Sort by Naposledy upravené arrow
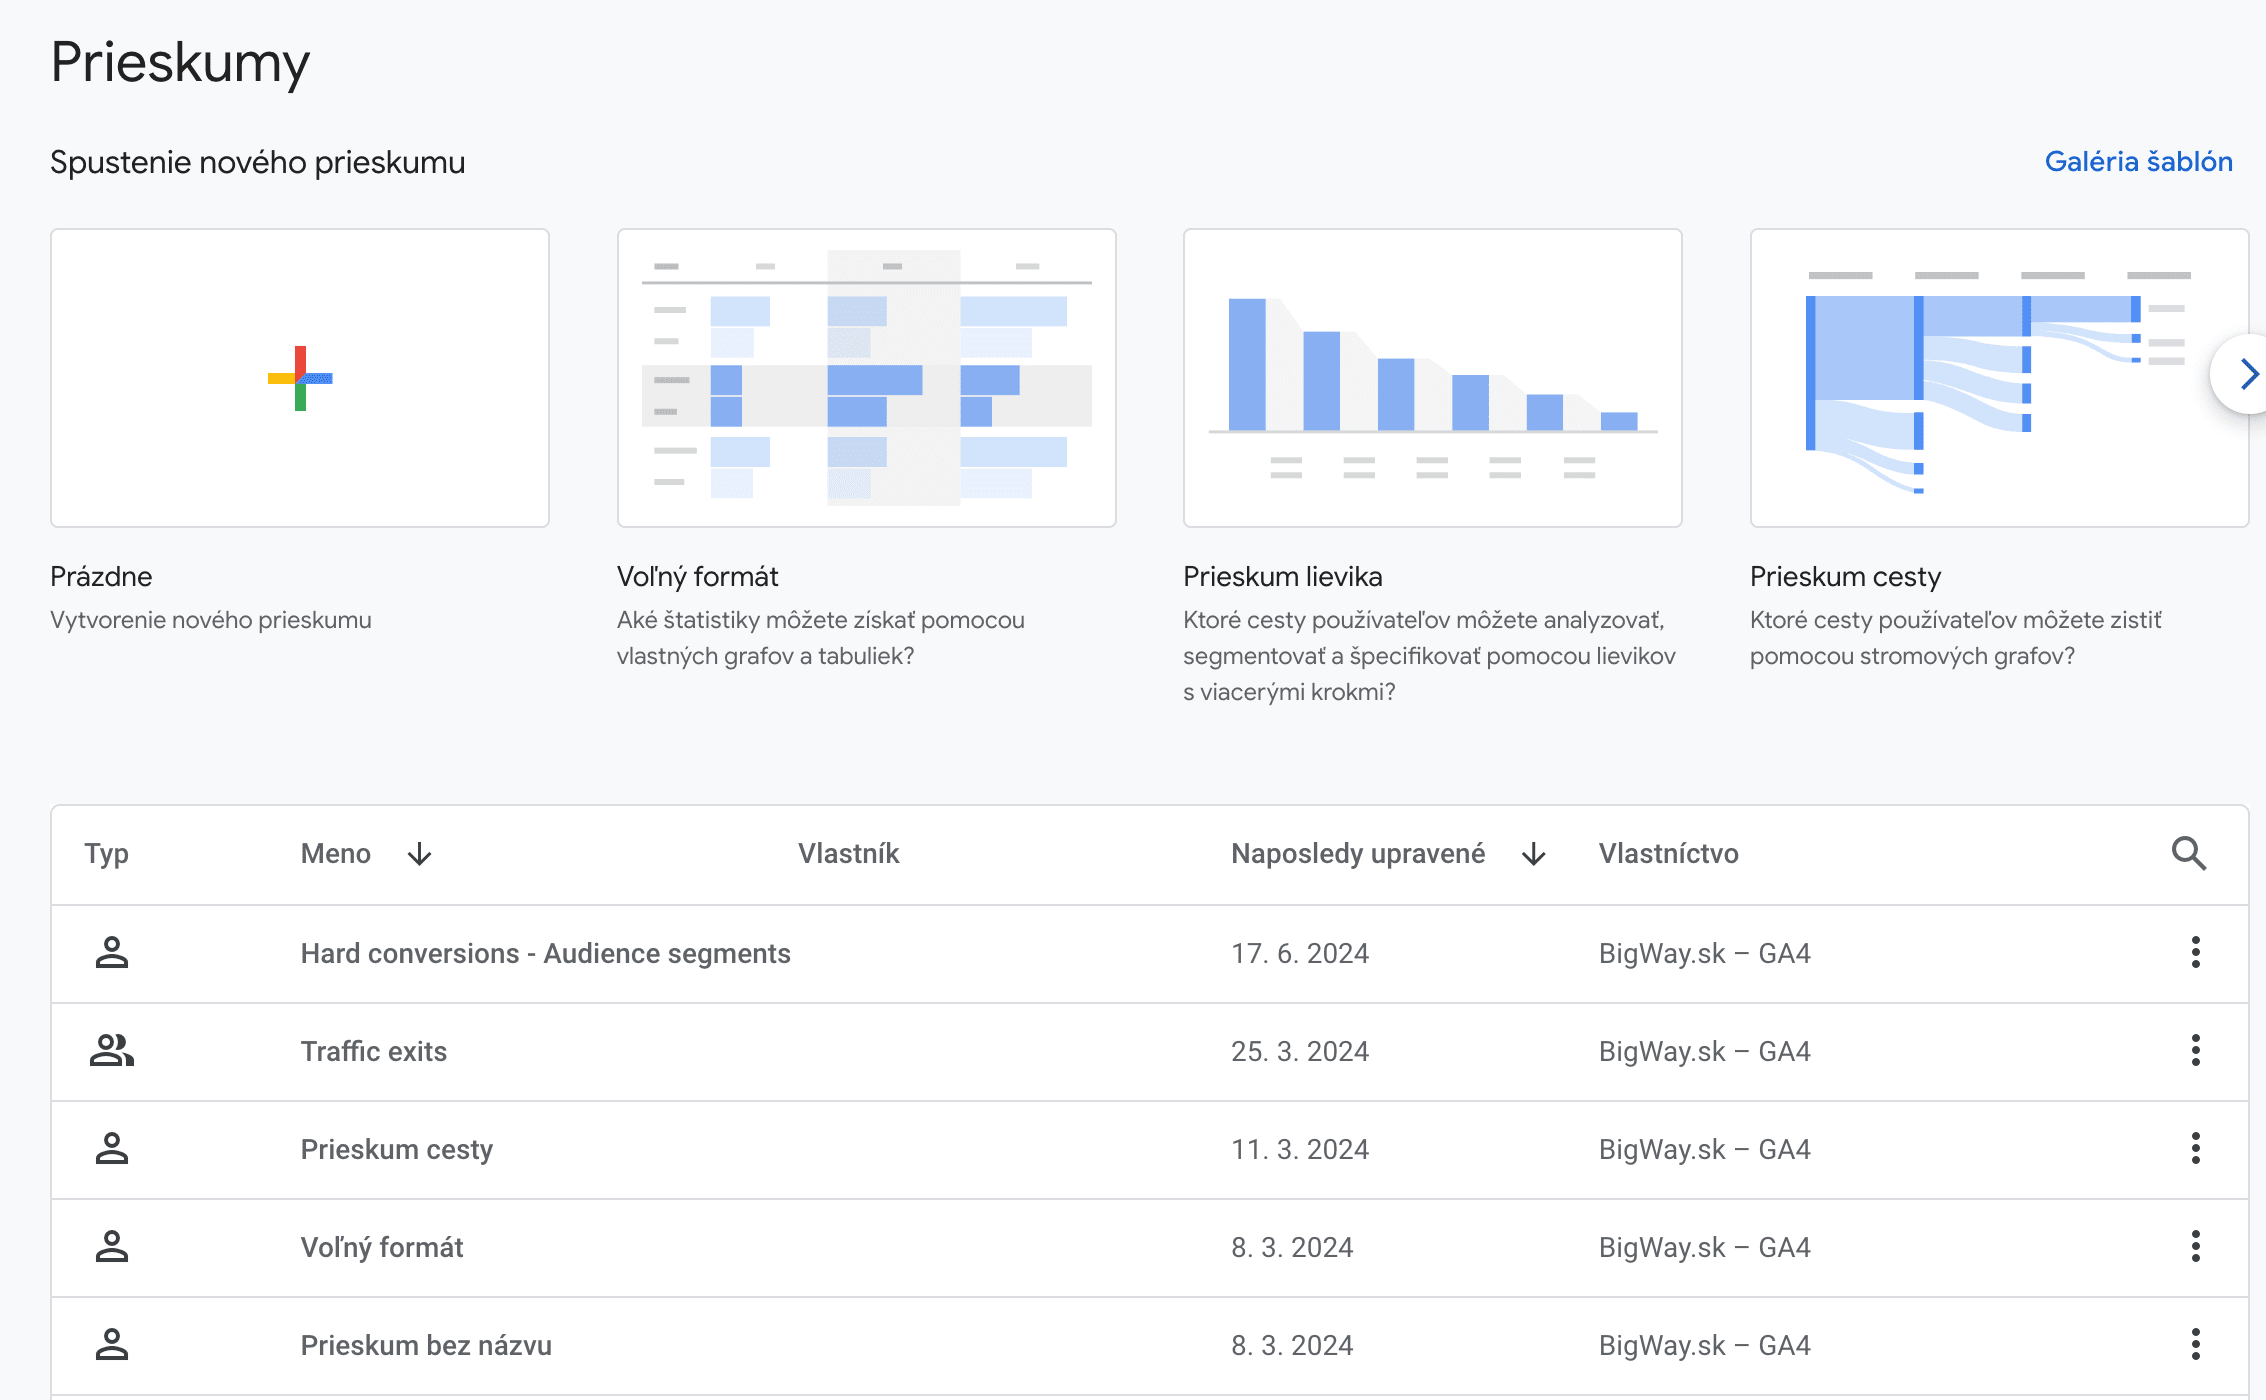 [x=1533, y=853]
